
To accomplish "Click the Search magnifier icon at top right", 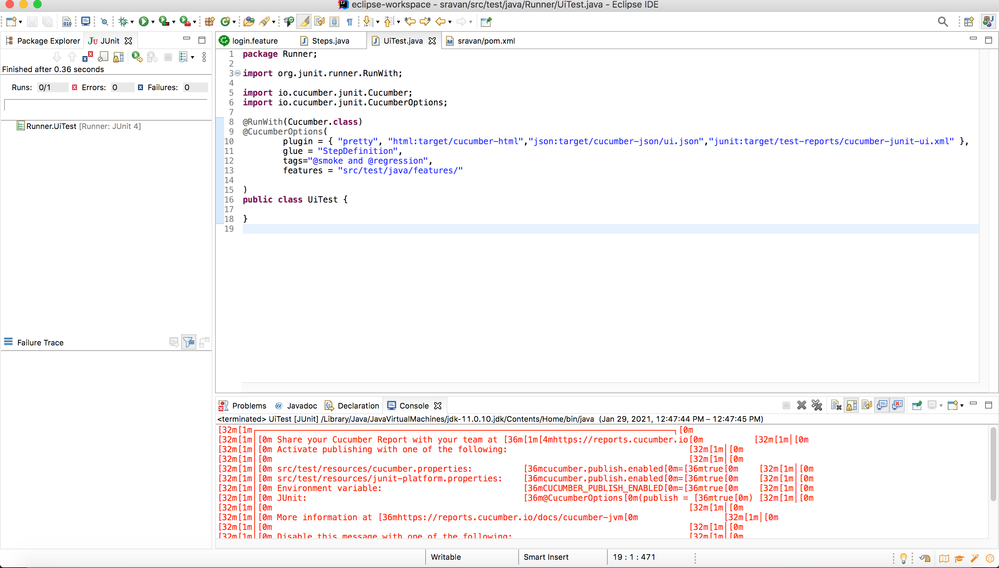I will click(x=942, y=21).
